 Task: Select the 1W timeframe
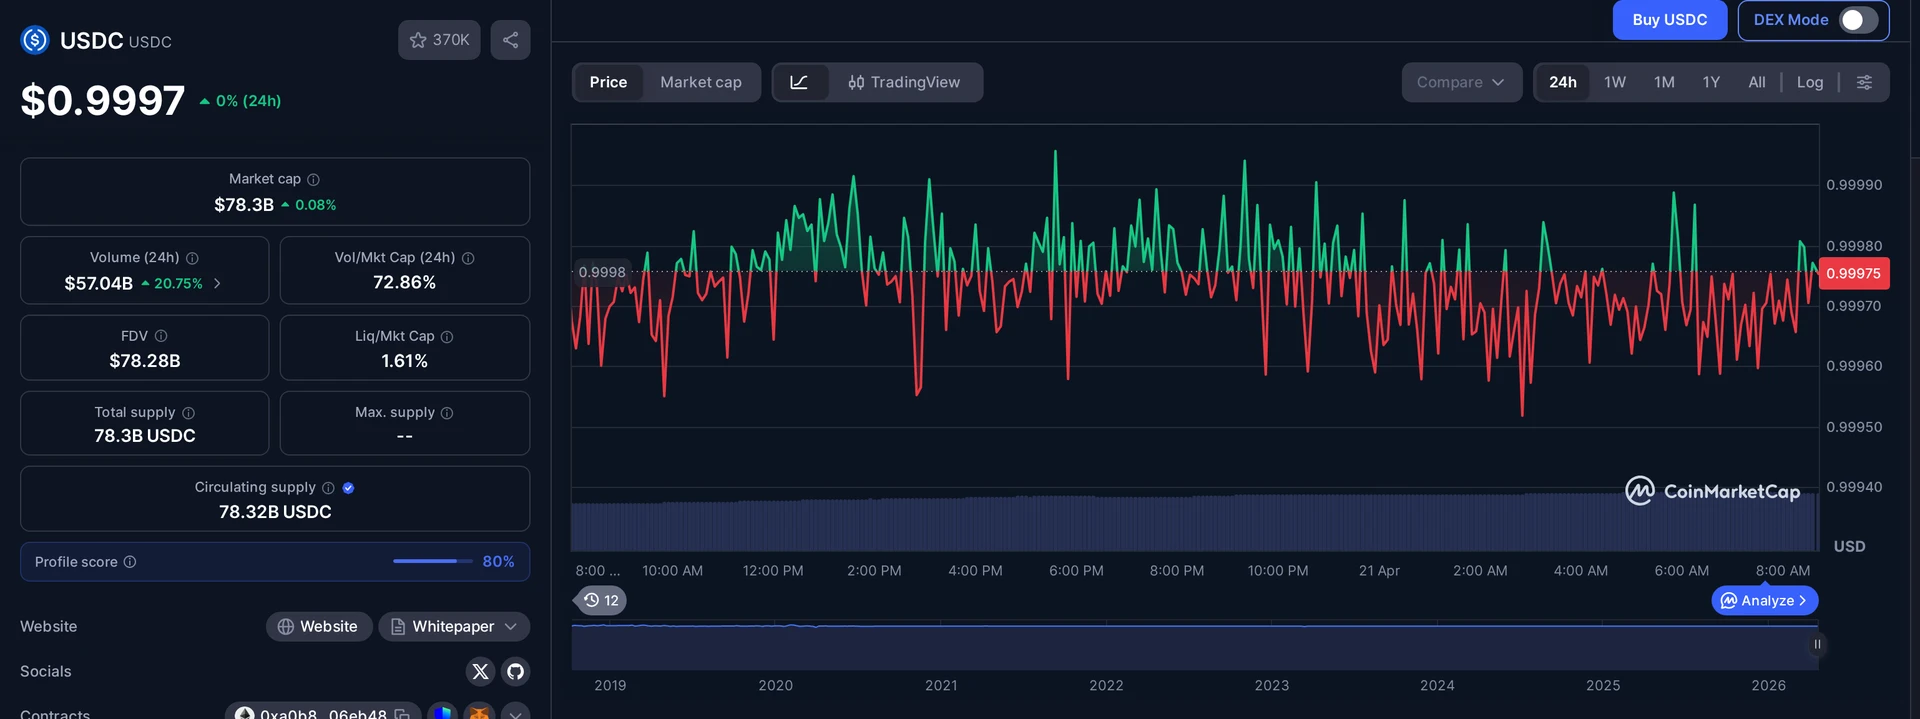[1615, 82]
